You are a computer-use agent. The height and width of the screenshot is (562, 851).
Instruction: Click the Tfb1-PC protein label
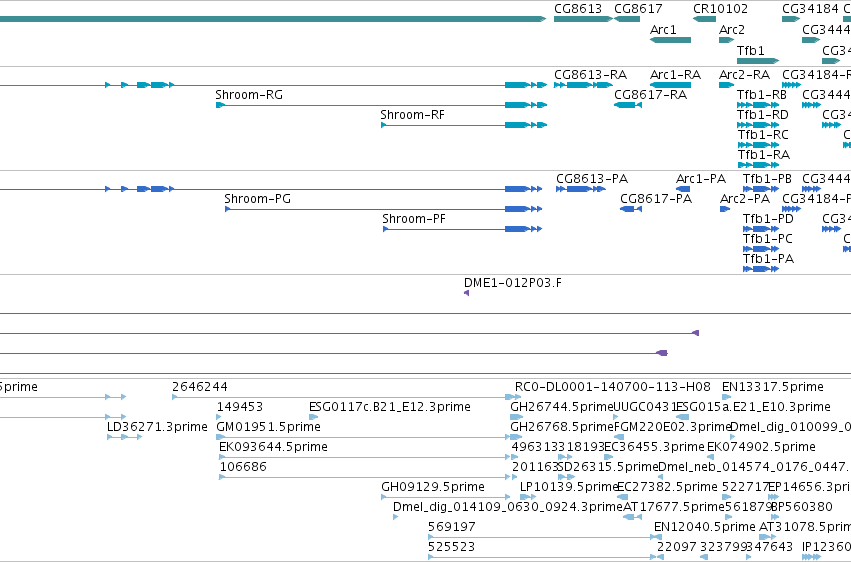click(768, 239)
